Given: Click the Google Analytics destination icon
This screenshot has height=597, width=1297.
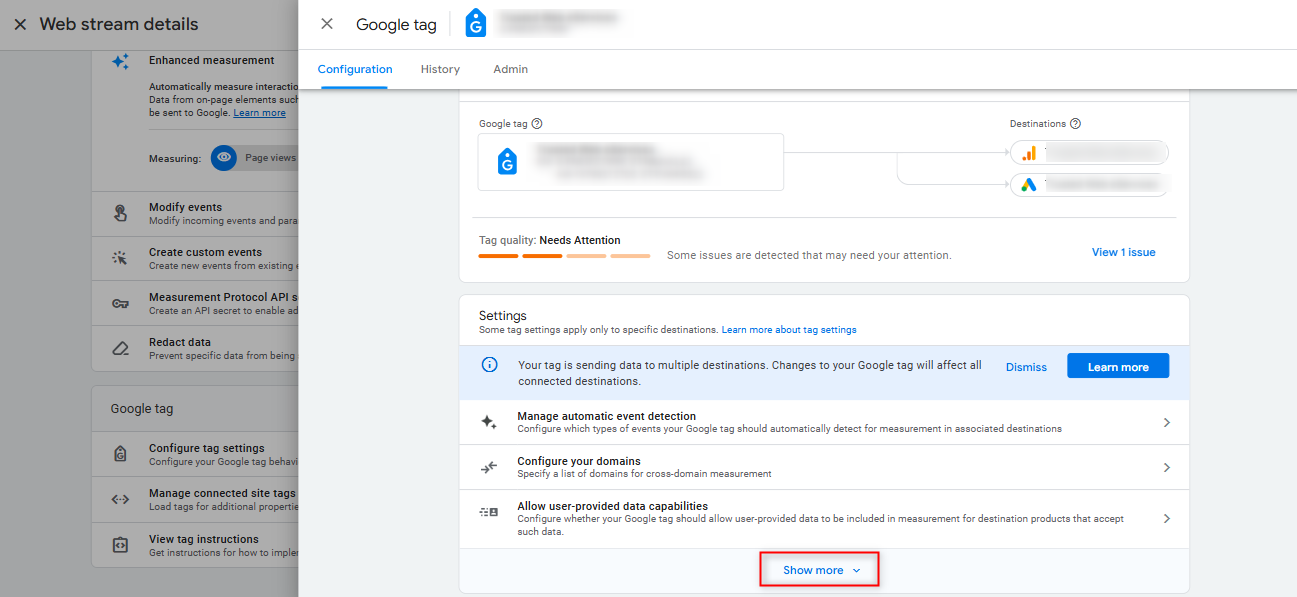Looking at the screenshot, I should click(1029, 153).
